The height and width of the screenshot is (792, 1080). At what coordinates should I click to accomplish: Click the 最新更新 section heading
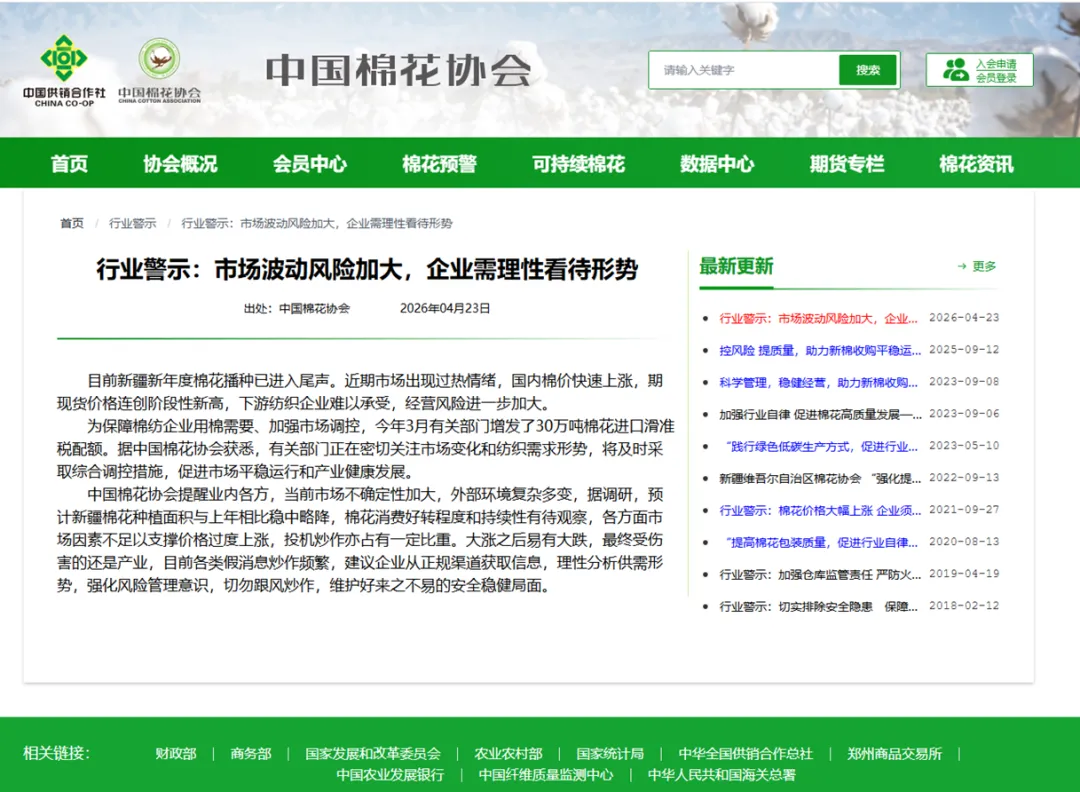pos(736,267)
